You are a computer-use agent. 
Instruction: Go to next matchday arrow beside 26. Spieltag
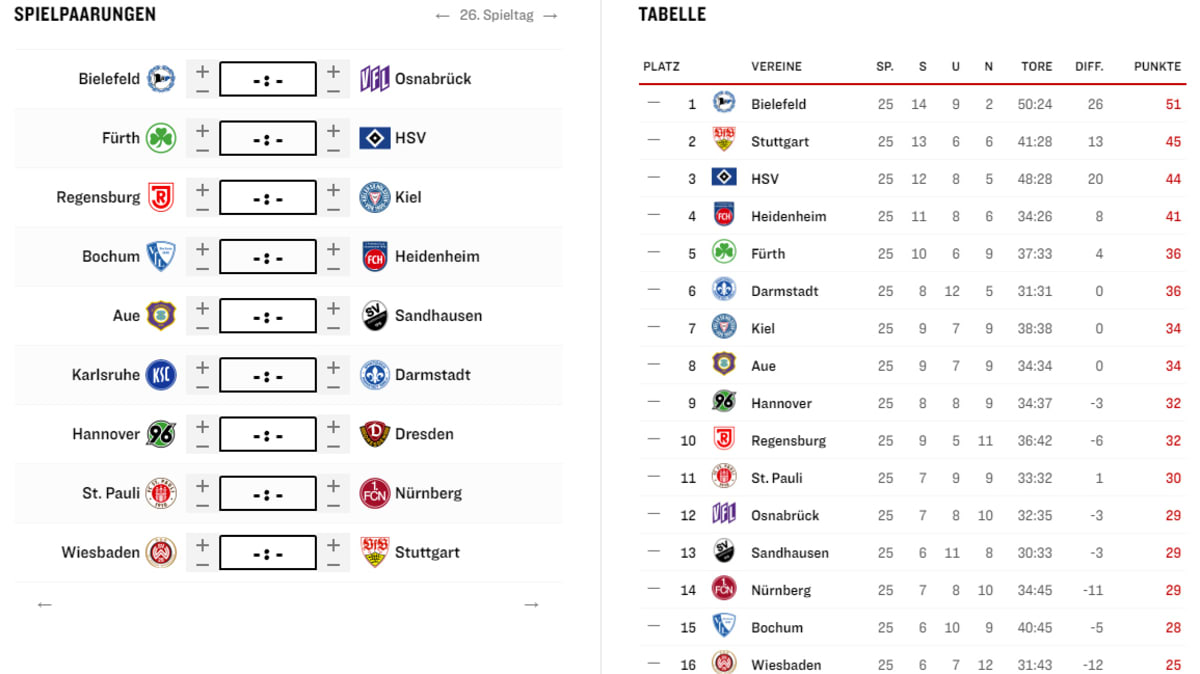pyautogui.click(x=550, y=16)
